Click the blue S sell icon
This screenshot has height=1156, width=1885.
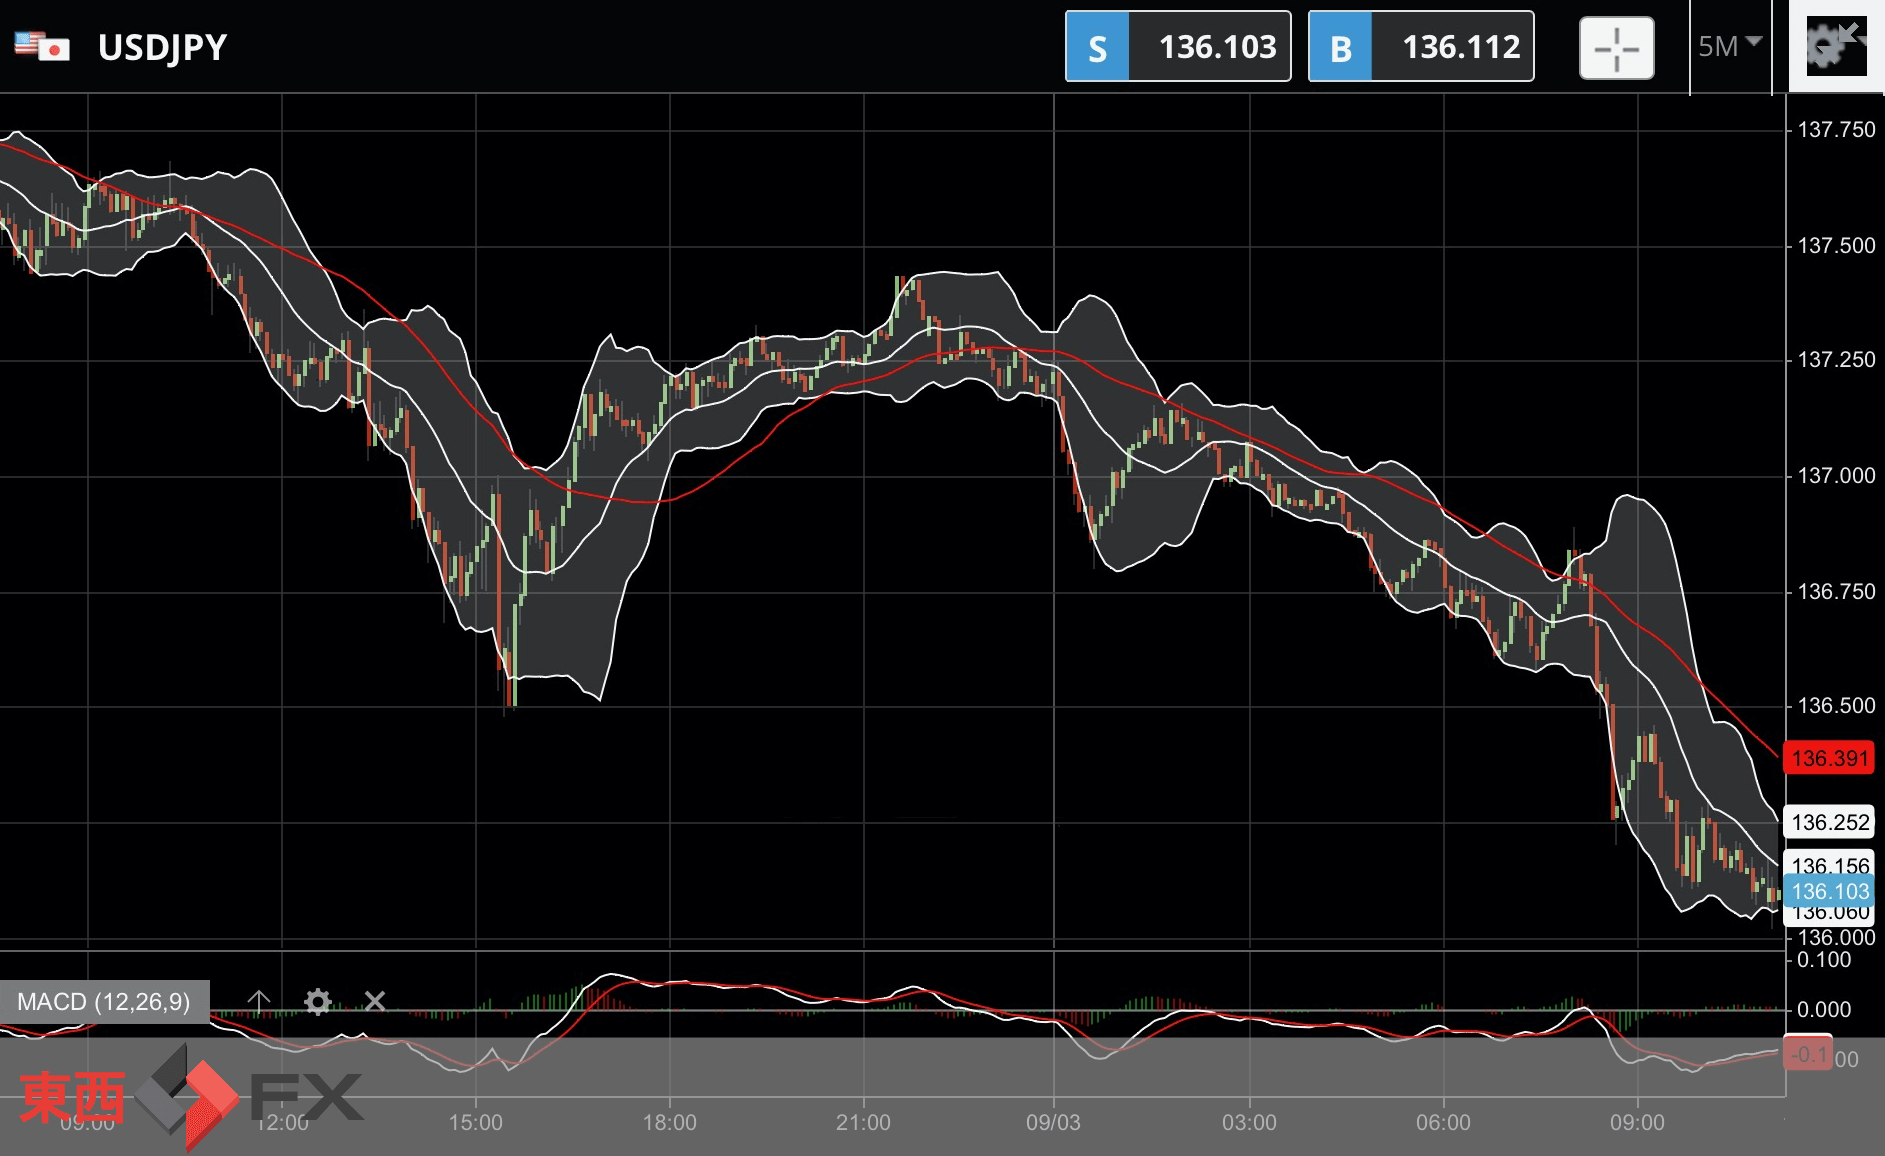coord(1097,47)
